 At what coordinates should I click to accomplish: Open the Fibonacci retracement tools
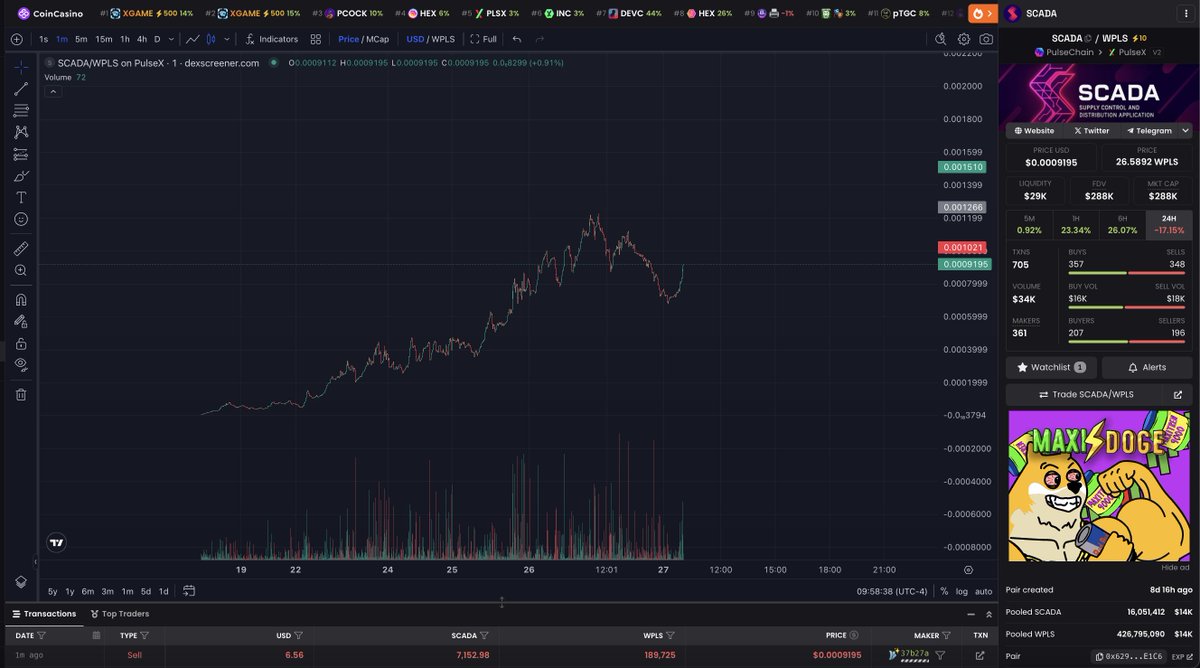pos(21,110)
